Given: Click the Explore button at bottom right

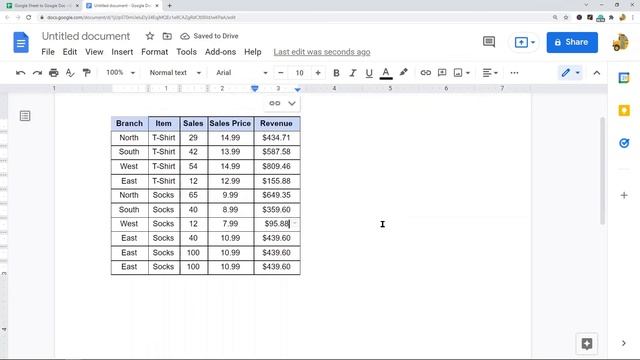Looking at the screenshot, I should point(587,344).
